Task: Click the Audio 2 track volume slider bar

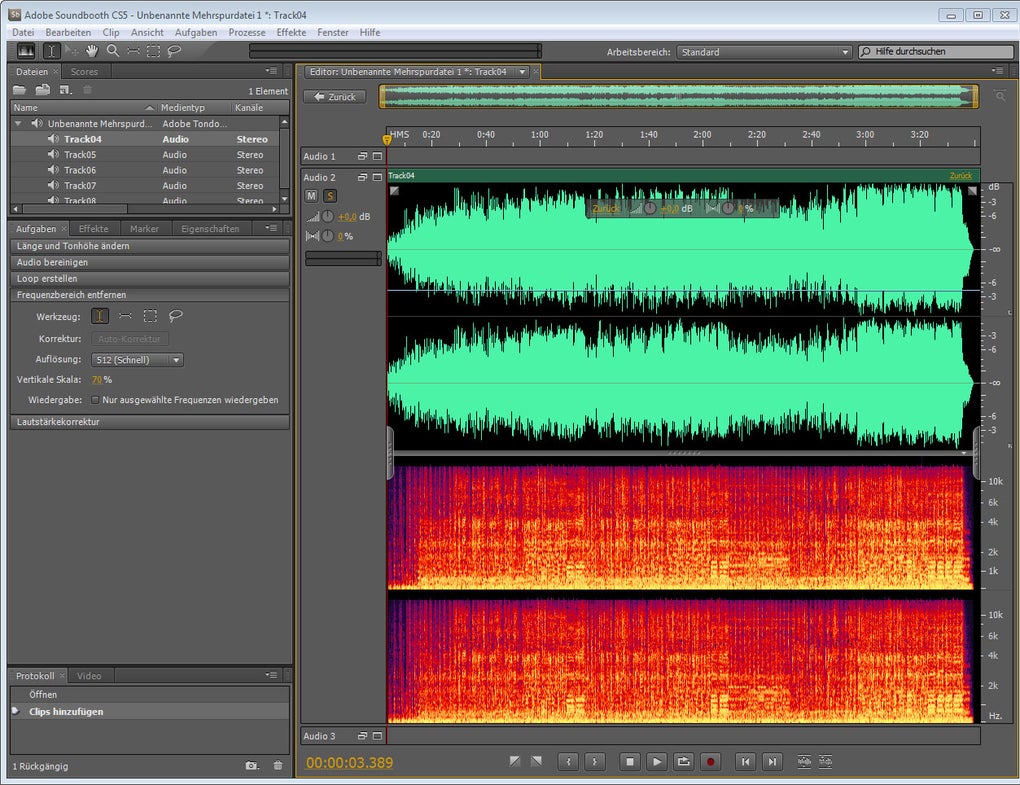Action: point(342,258)
